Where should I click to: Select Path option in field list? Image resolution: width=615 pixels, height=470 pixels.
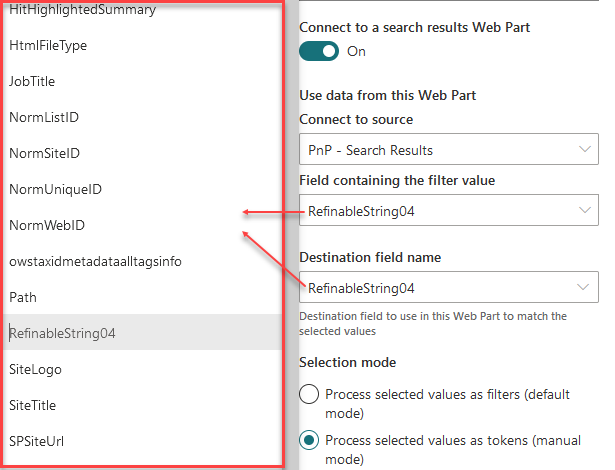click(x=23, y=298)
